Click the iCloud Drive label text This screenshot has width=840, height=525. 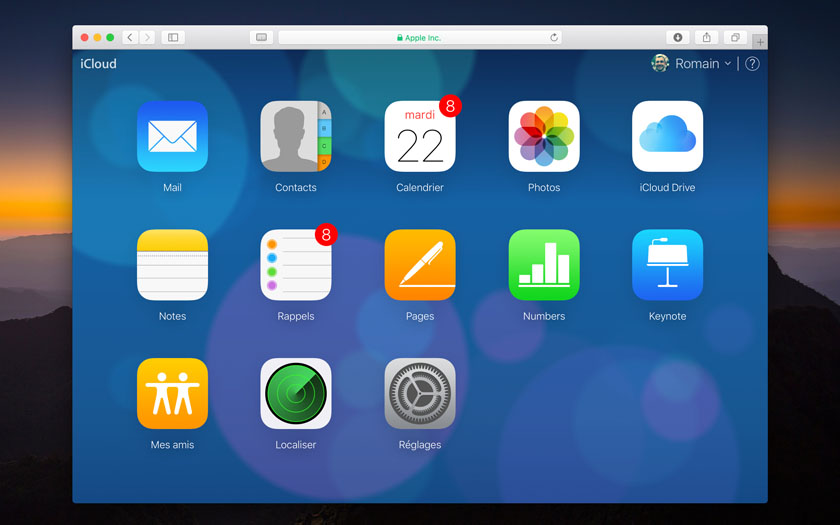click(x=668, y=188)
